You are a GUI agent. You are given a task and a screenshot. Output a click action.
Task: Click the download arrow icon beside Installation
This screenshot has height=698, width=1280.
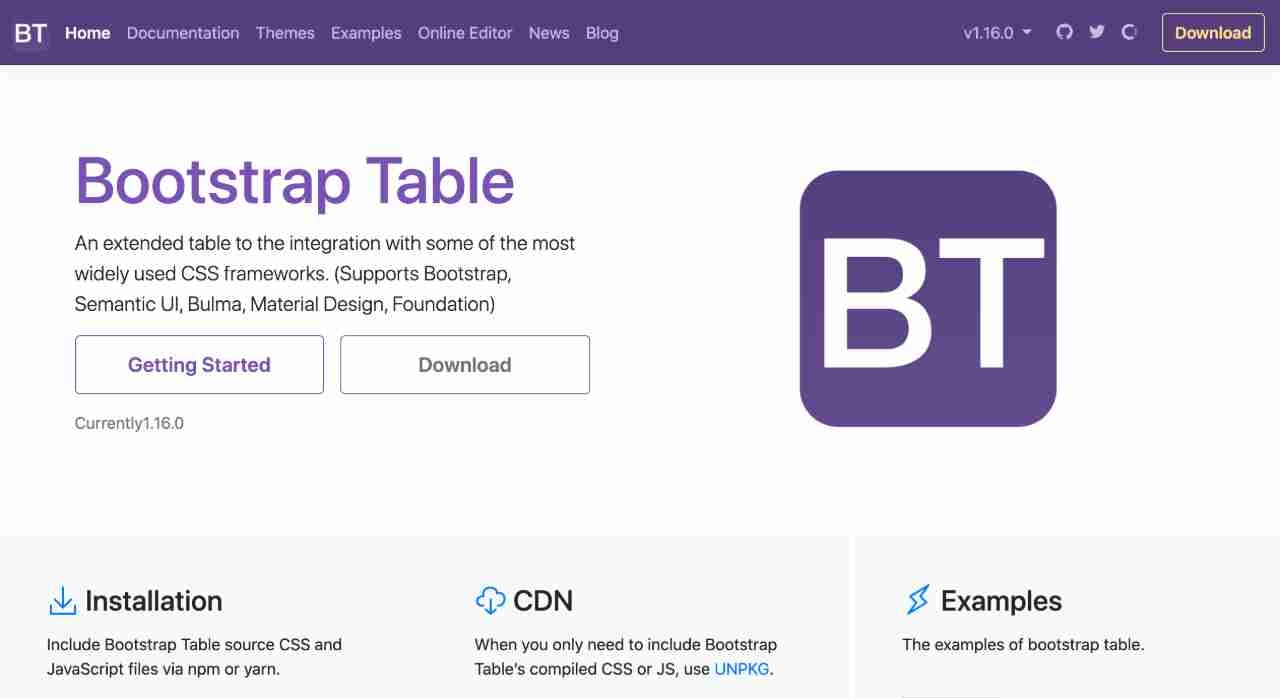(62, 600)
